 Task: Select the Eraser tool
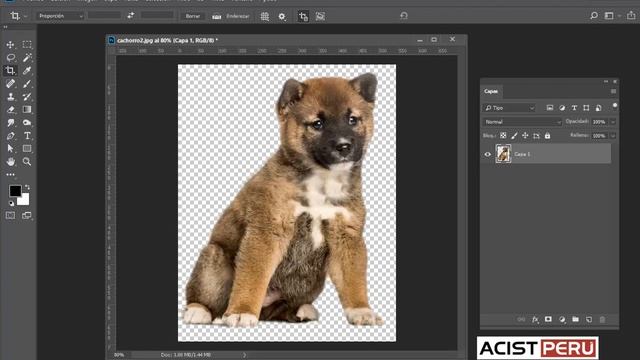(10, 109)
